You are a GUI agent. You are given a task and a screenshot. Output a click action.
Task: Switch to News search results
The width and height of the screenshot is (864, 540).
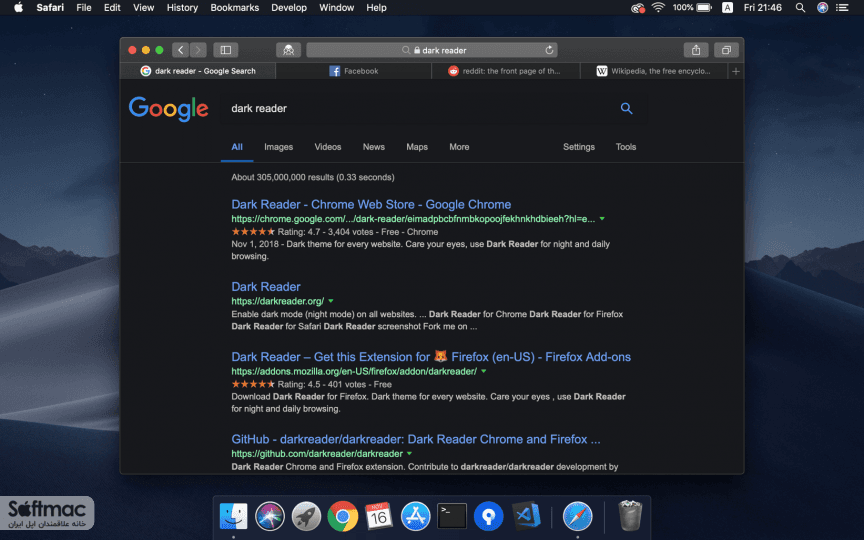pos(374,147)
